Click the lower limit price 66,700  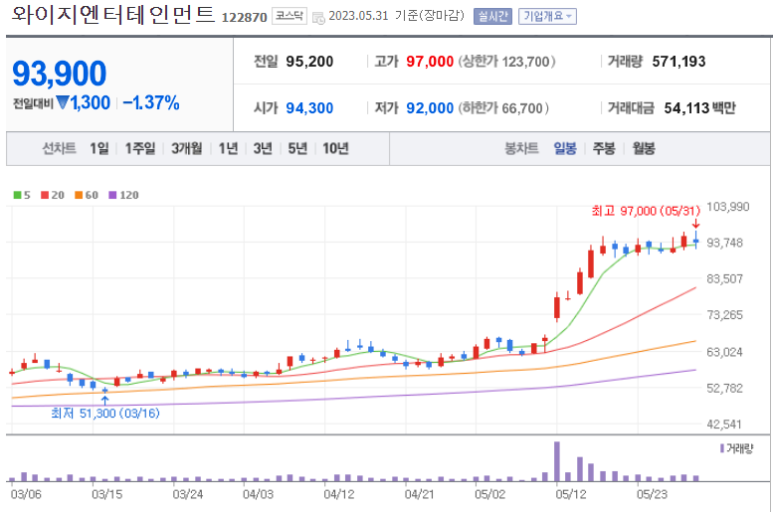tap(523, 108)
